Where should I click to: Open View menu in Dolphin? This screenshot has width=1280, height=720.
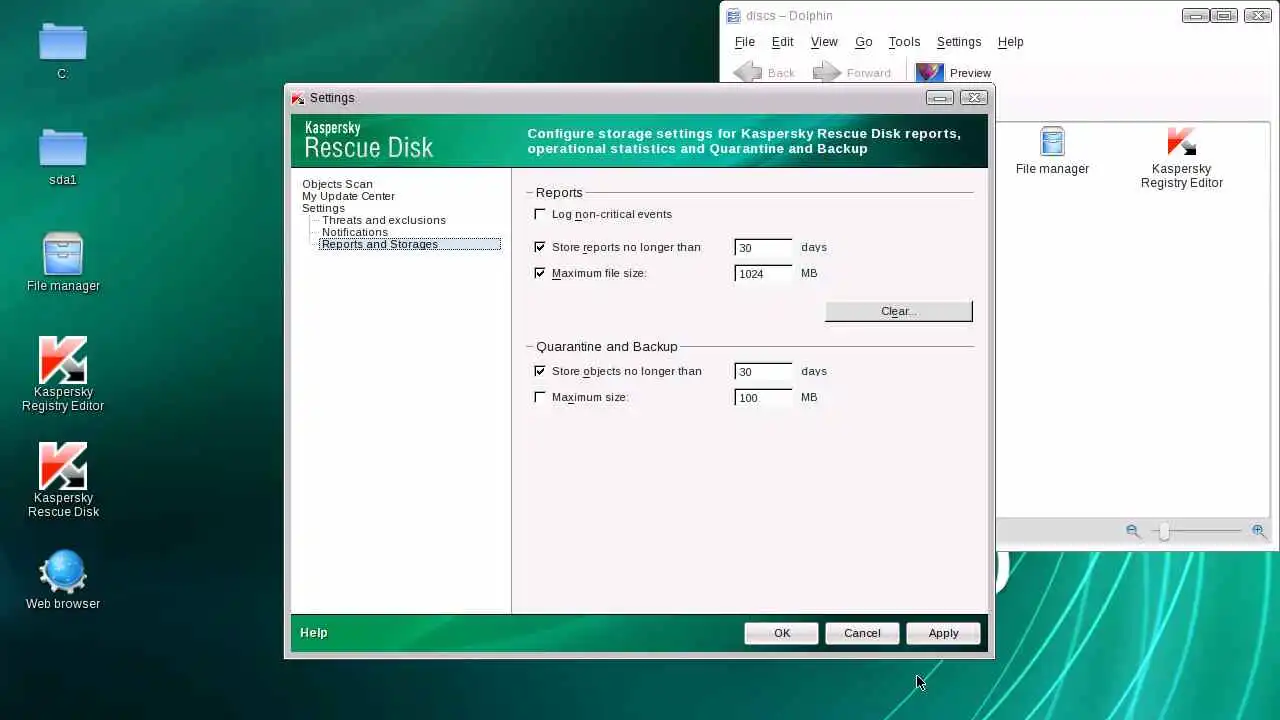pyautogui.click(x=824, y=42)
